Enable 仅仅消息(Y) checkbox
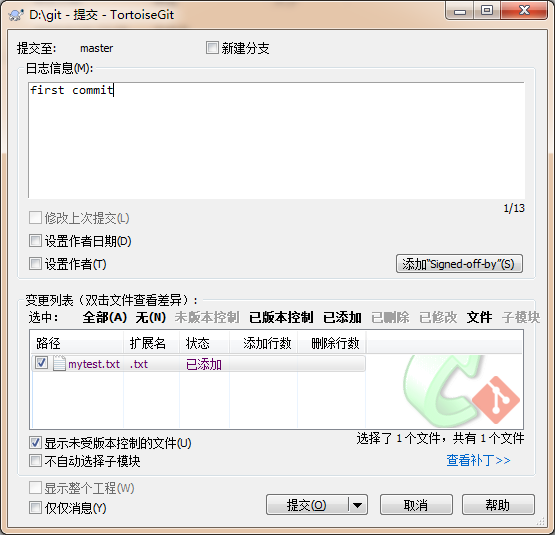555x535 pixels. point(35,508)
